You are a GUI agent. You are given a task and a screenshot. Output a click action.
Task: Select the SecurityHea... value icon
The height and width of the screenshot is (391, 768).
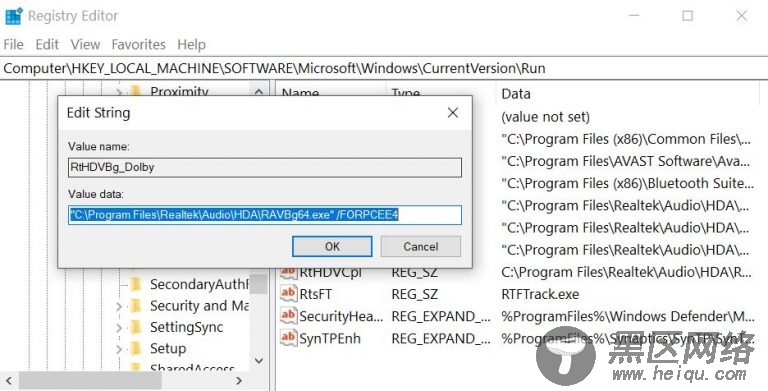288,316
